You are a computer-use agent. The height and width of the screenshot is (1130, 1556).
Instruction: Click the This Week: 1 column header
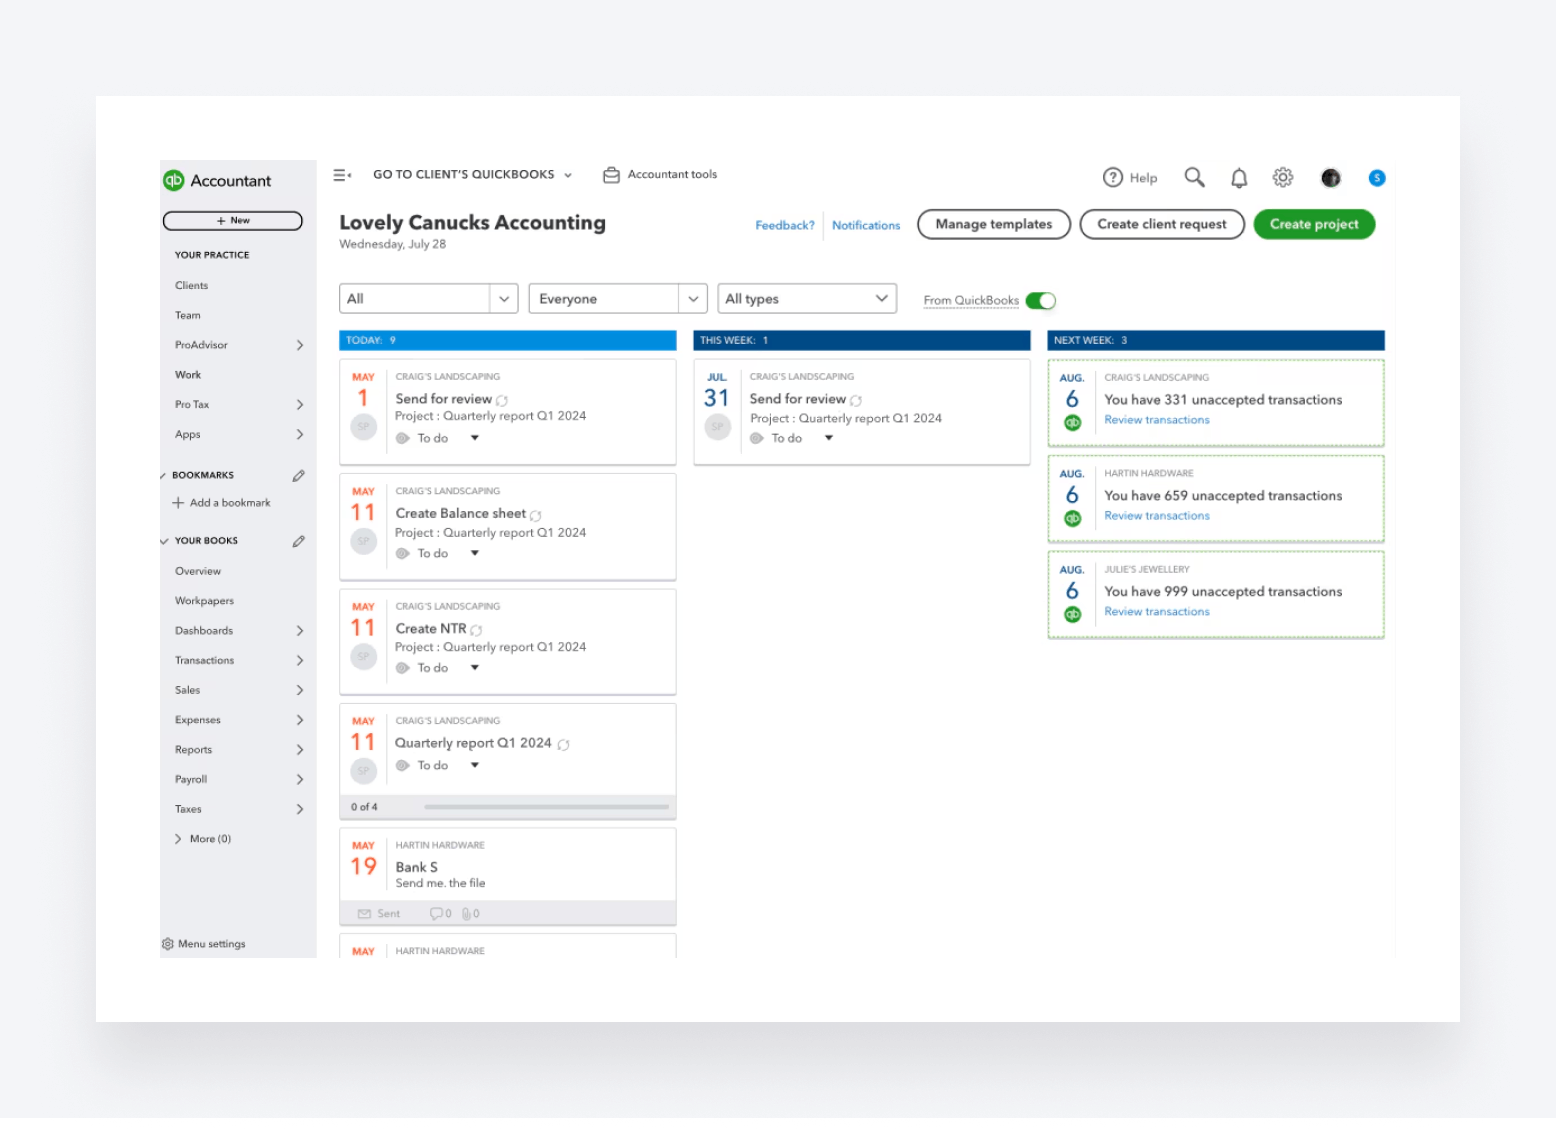[862, 341]
